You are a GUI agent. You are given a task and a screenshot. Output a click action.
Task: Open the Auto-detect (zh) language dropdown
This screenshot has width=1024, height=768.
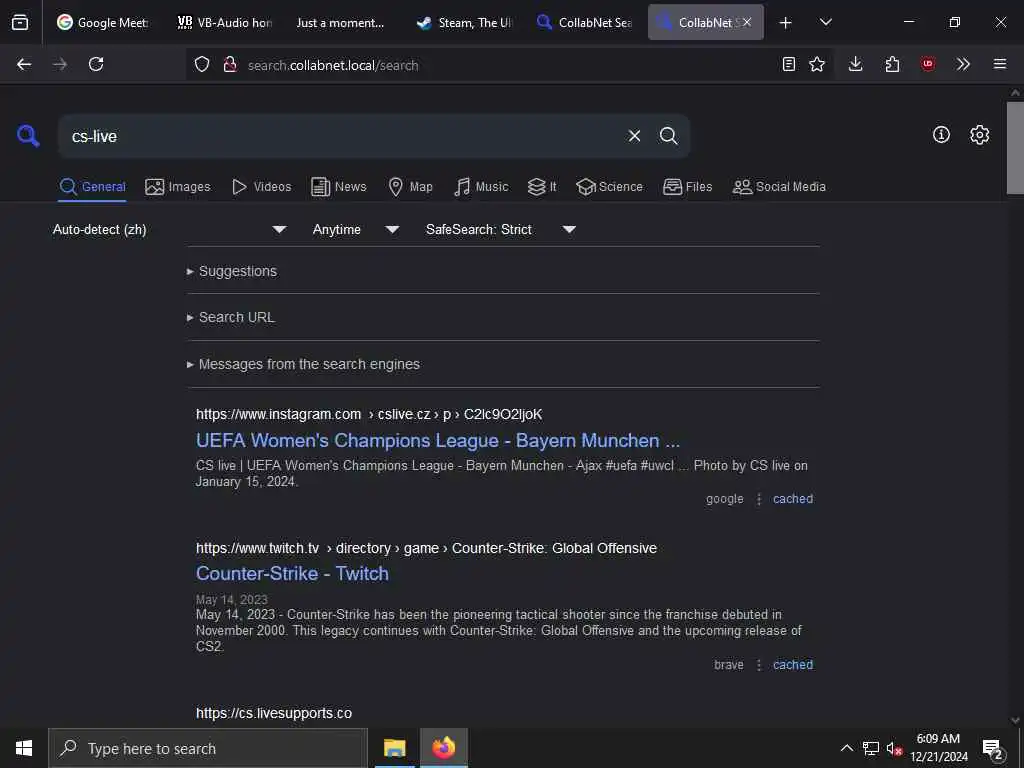coord(170,229)
